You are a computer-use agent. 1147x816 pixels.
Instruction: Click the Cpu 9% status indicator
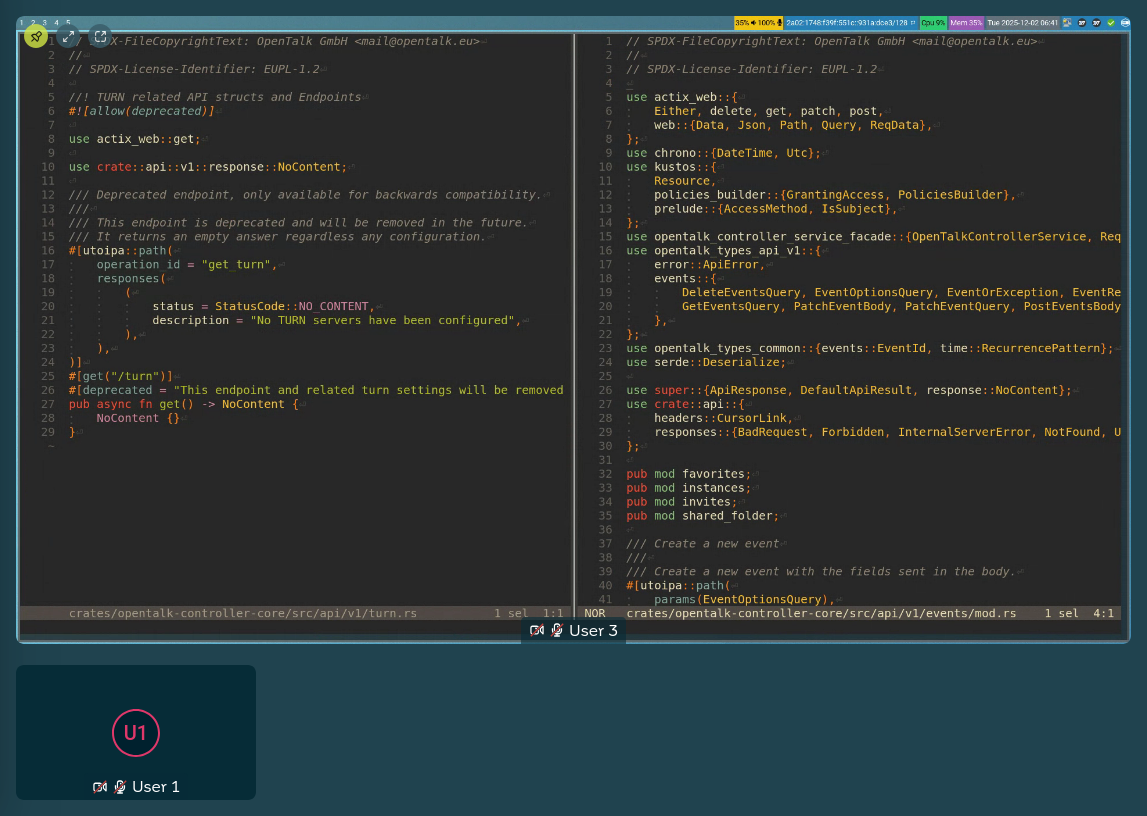(x=933, y=22)
